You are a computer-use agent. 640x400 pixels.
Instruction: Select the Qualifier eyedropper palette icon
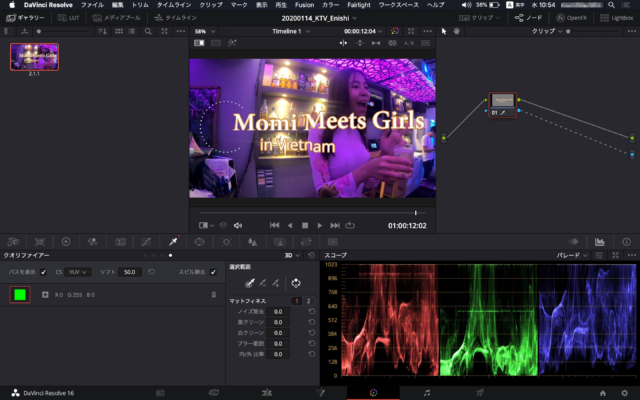pos(173,241)
